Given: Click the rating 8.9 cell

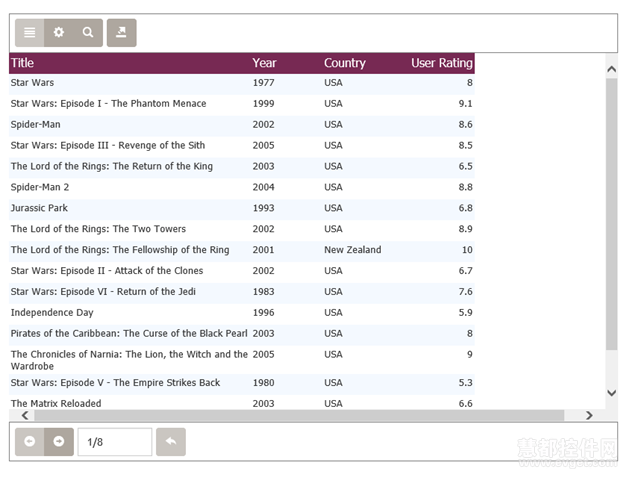Looking at the screenshot, I should pyautogui.click(x=466, y=229).
